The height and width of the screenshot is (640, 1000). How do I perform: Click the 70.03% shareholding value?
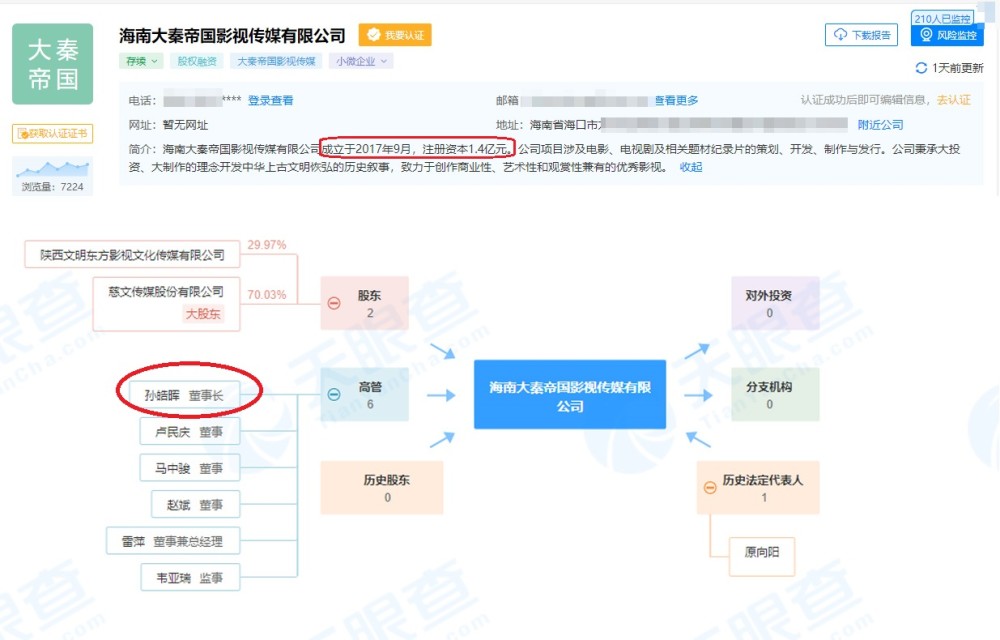267,295
